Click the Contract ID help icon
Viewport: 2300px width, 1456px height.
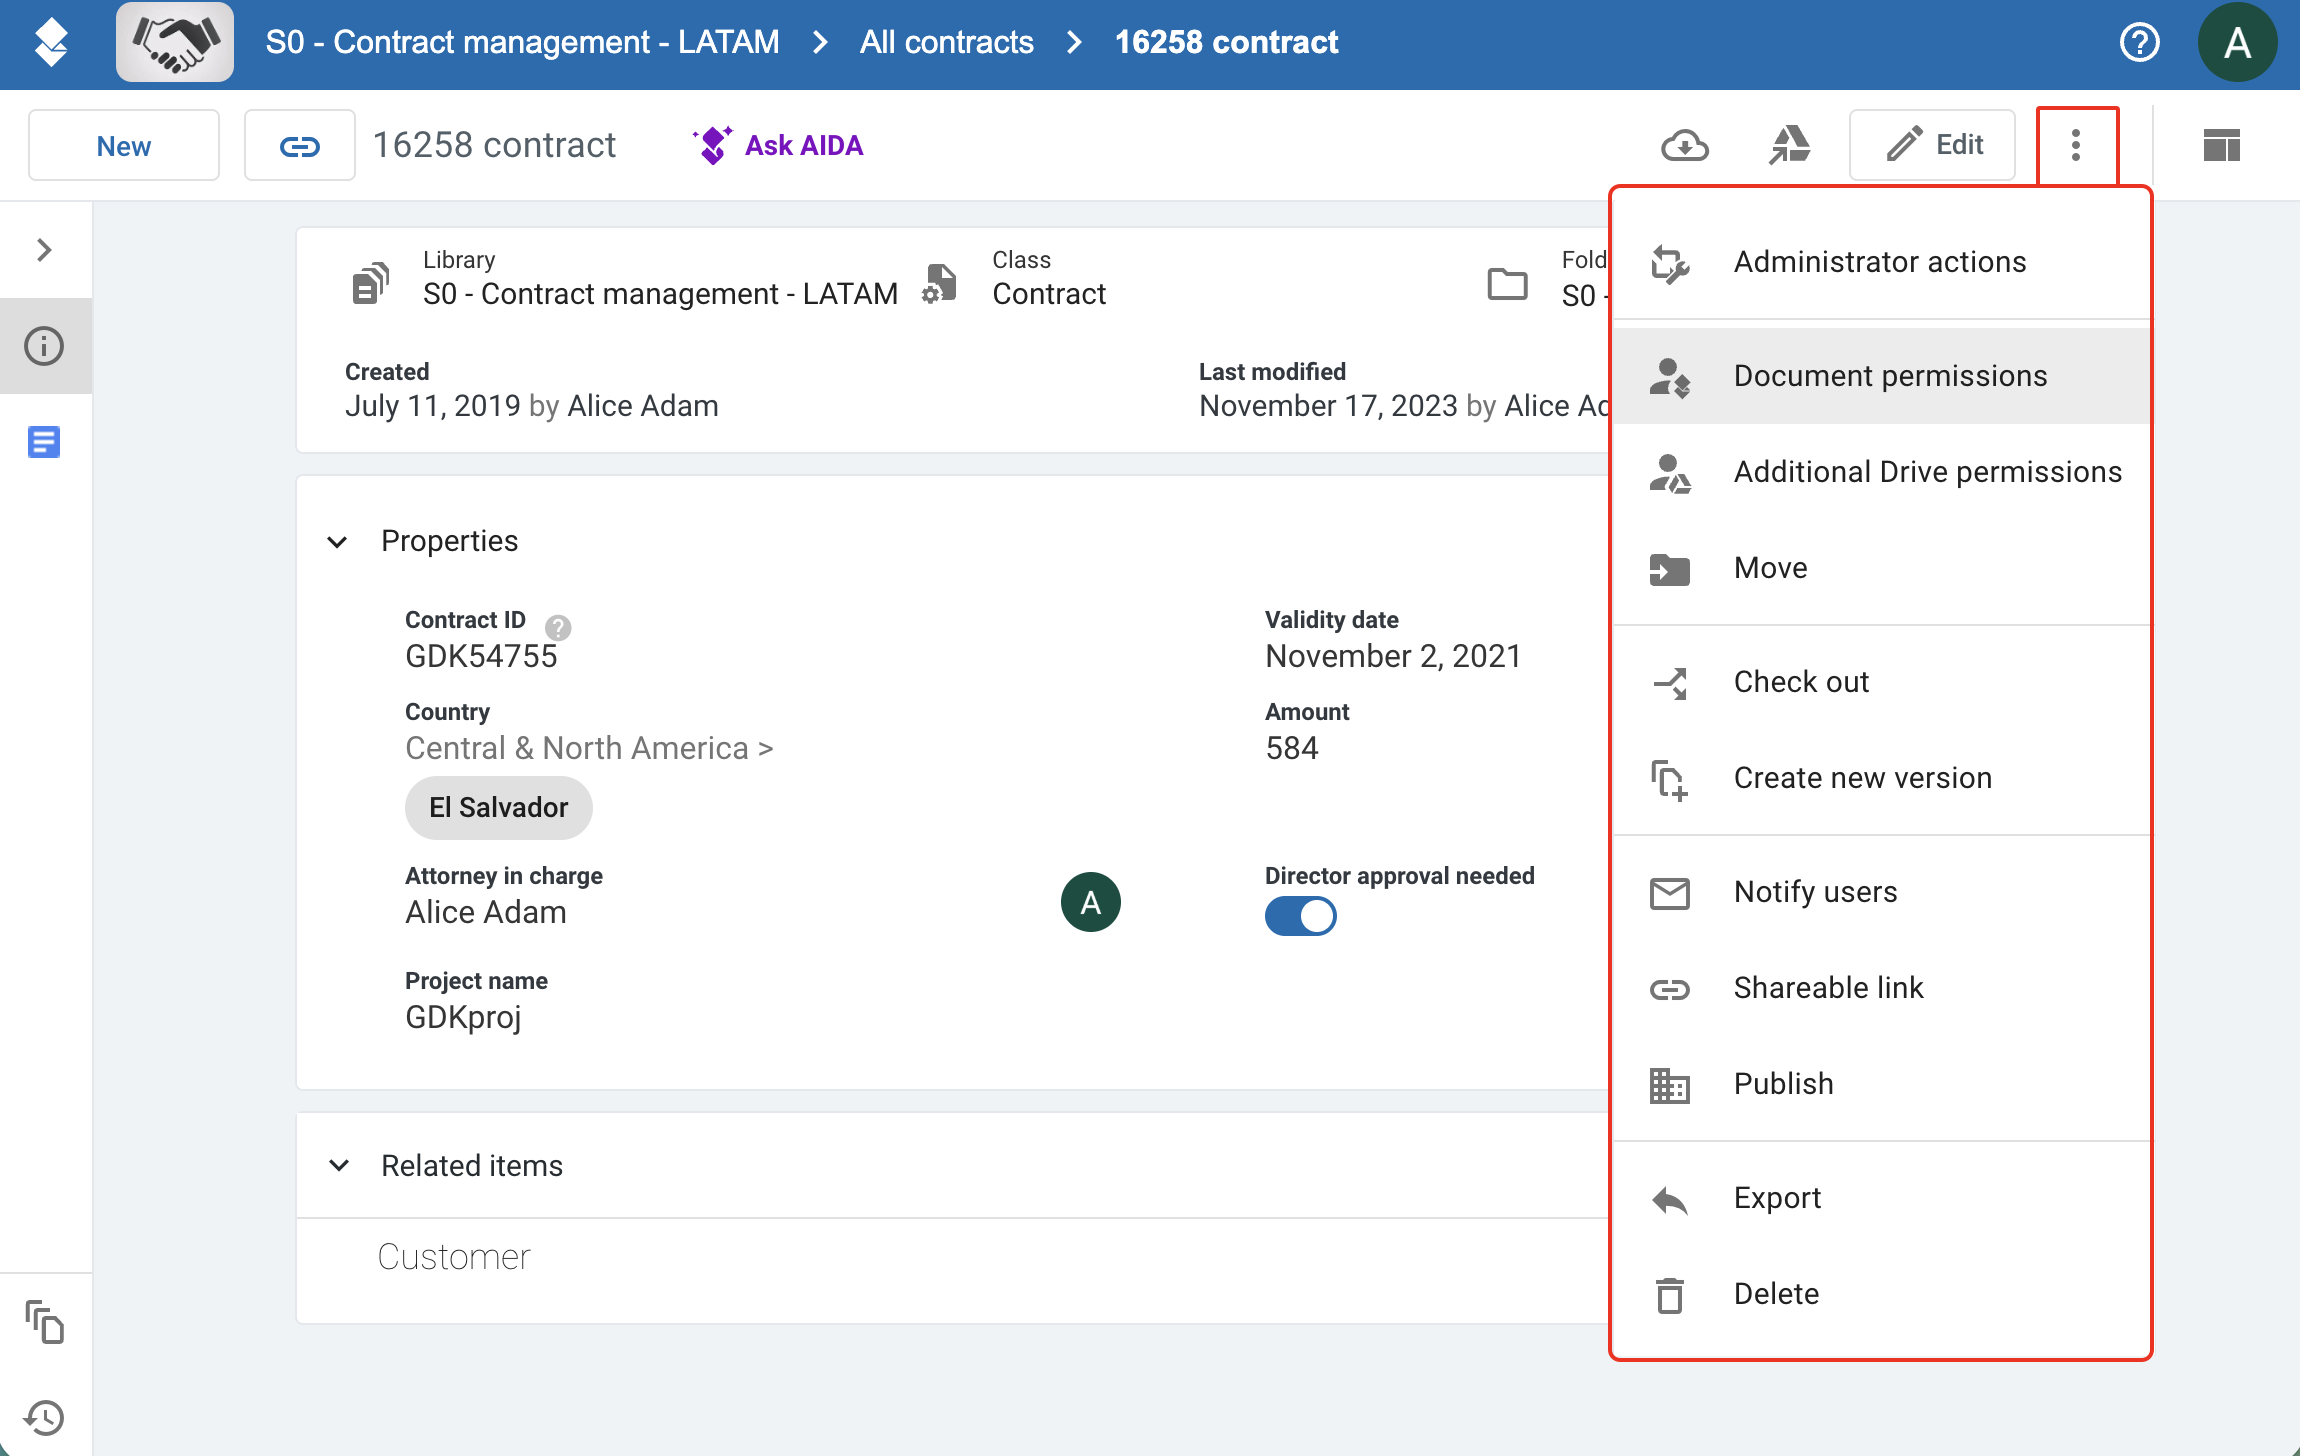[x=558, y=627]
